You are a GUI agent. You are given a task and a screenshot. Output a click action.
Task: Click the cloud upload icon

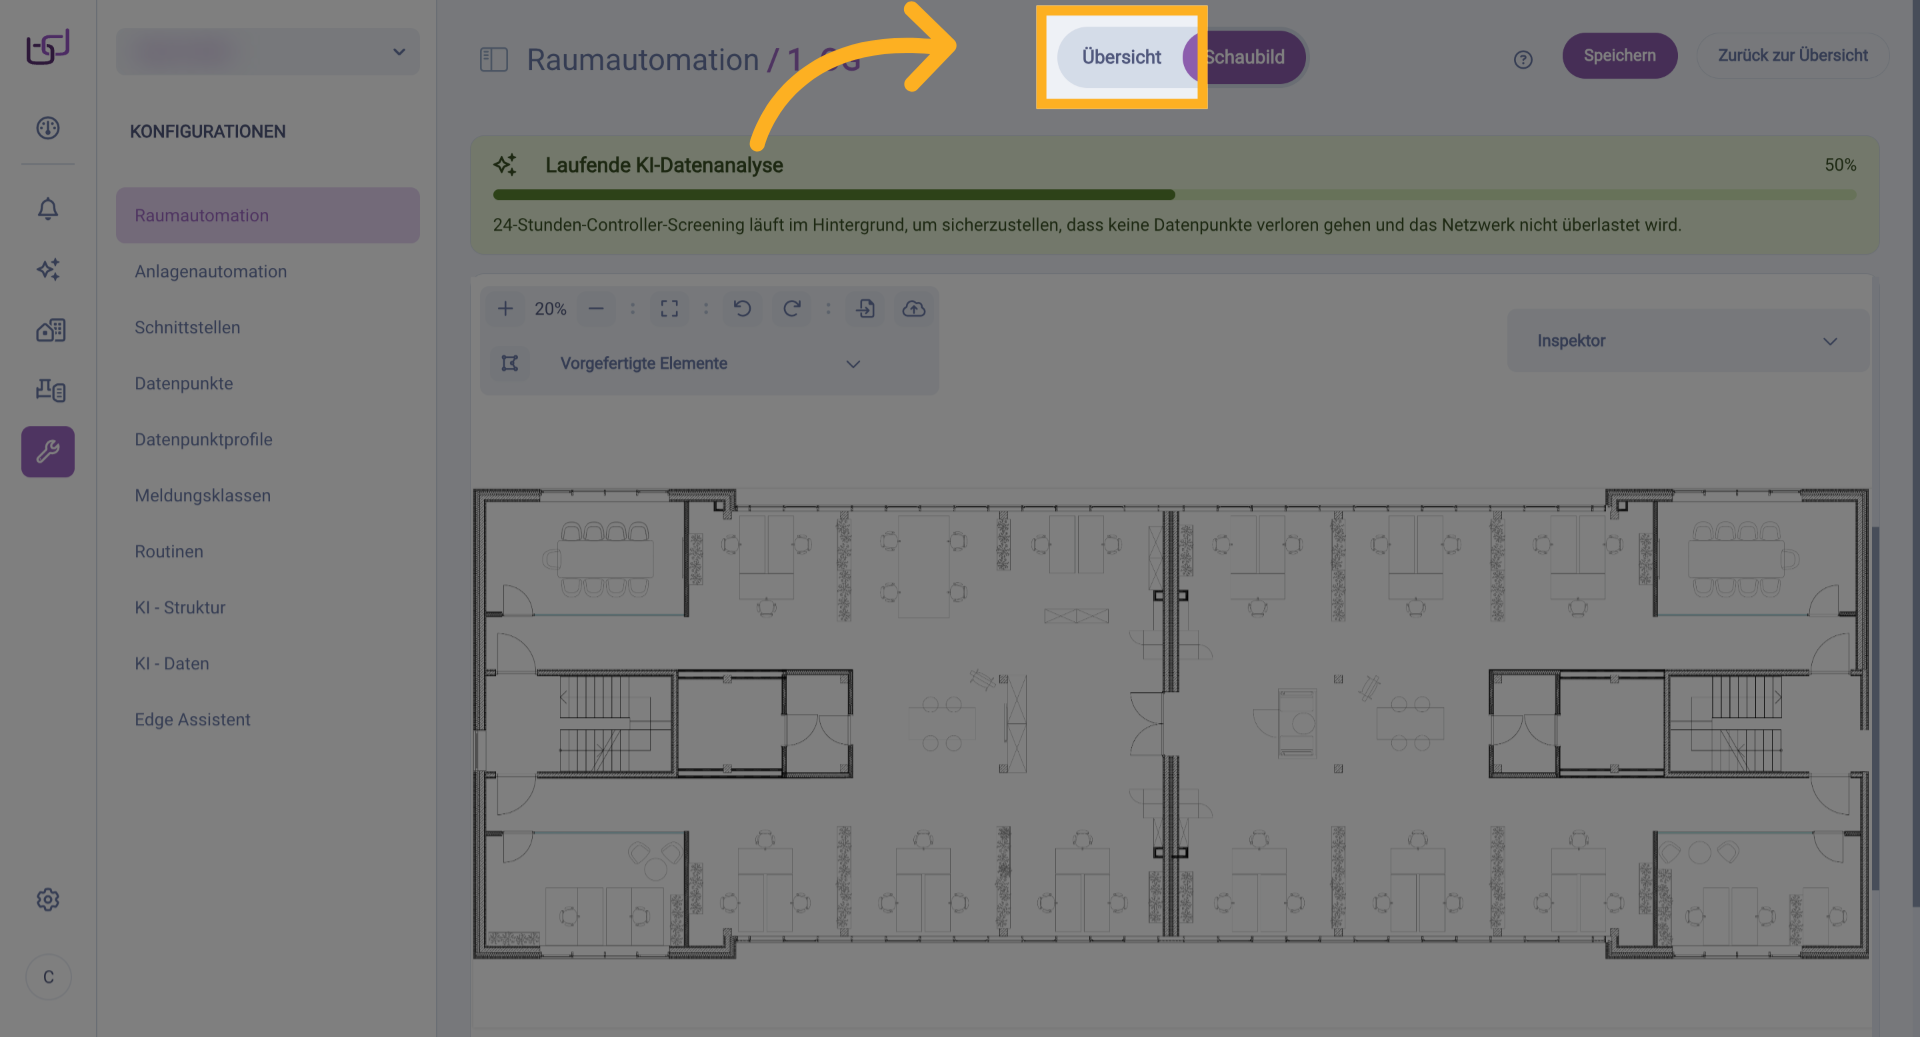coord(914,309)
